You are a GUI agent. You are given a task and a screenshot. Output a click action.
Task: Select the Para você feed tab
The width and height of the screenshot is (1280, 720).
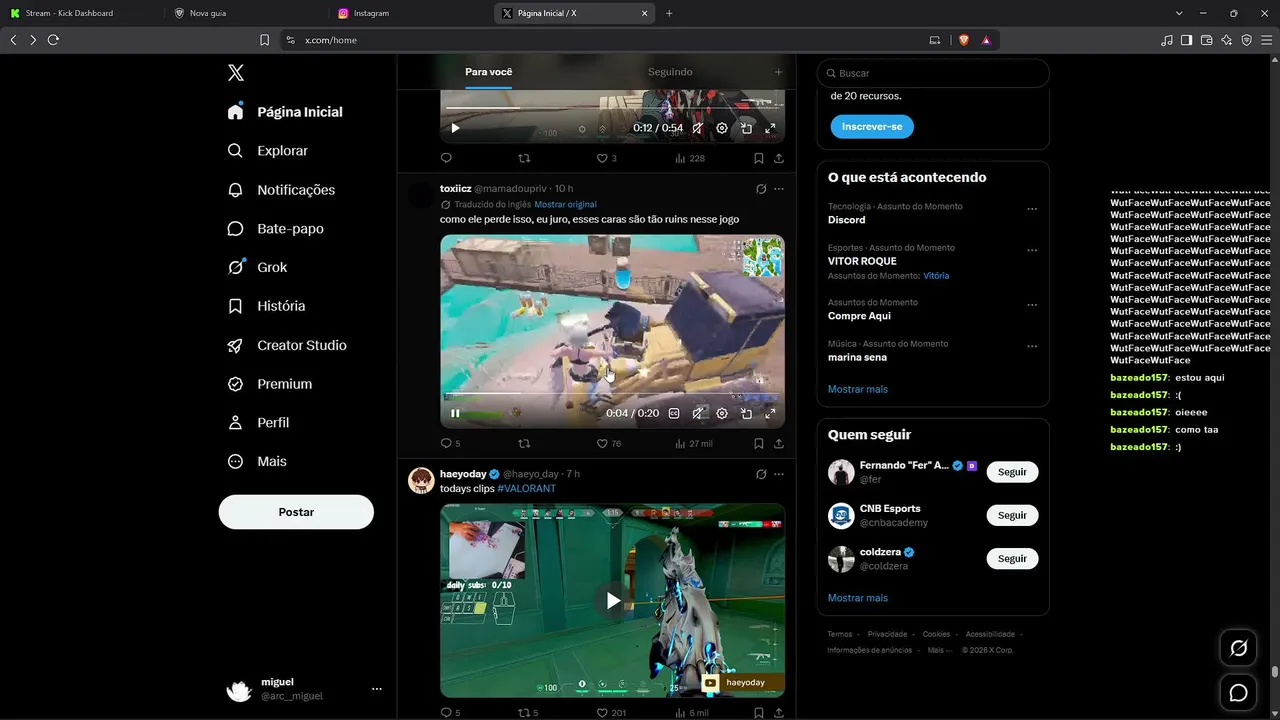tap(489, 72)
